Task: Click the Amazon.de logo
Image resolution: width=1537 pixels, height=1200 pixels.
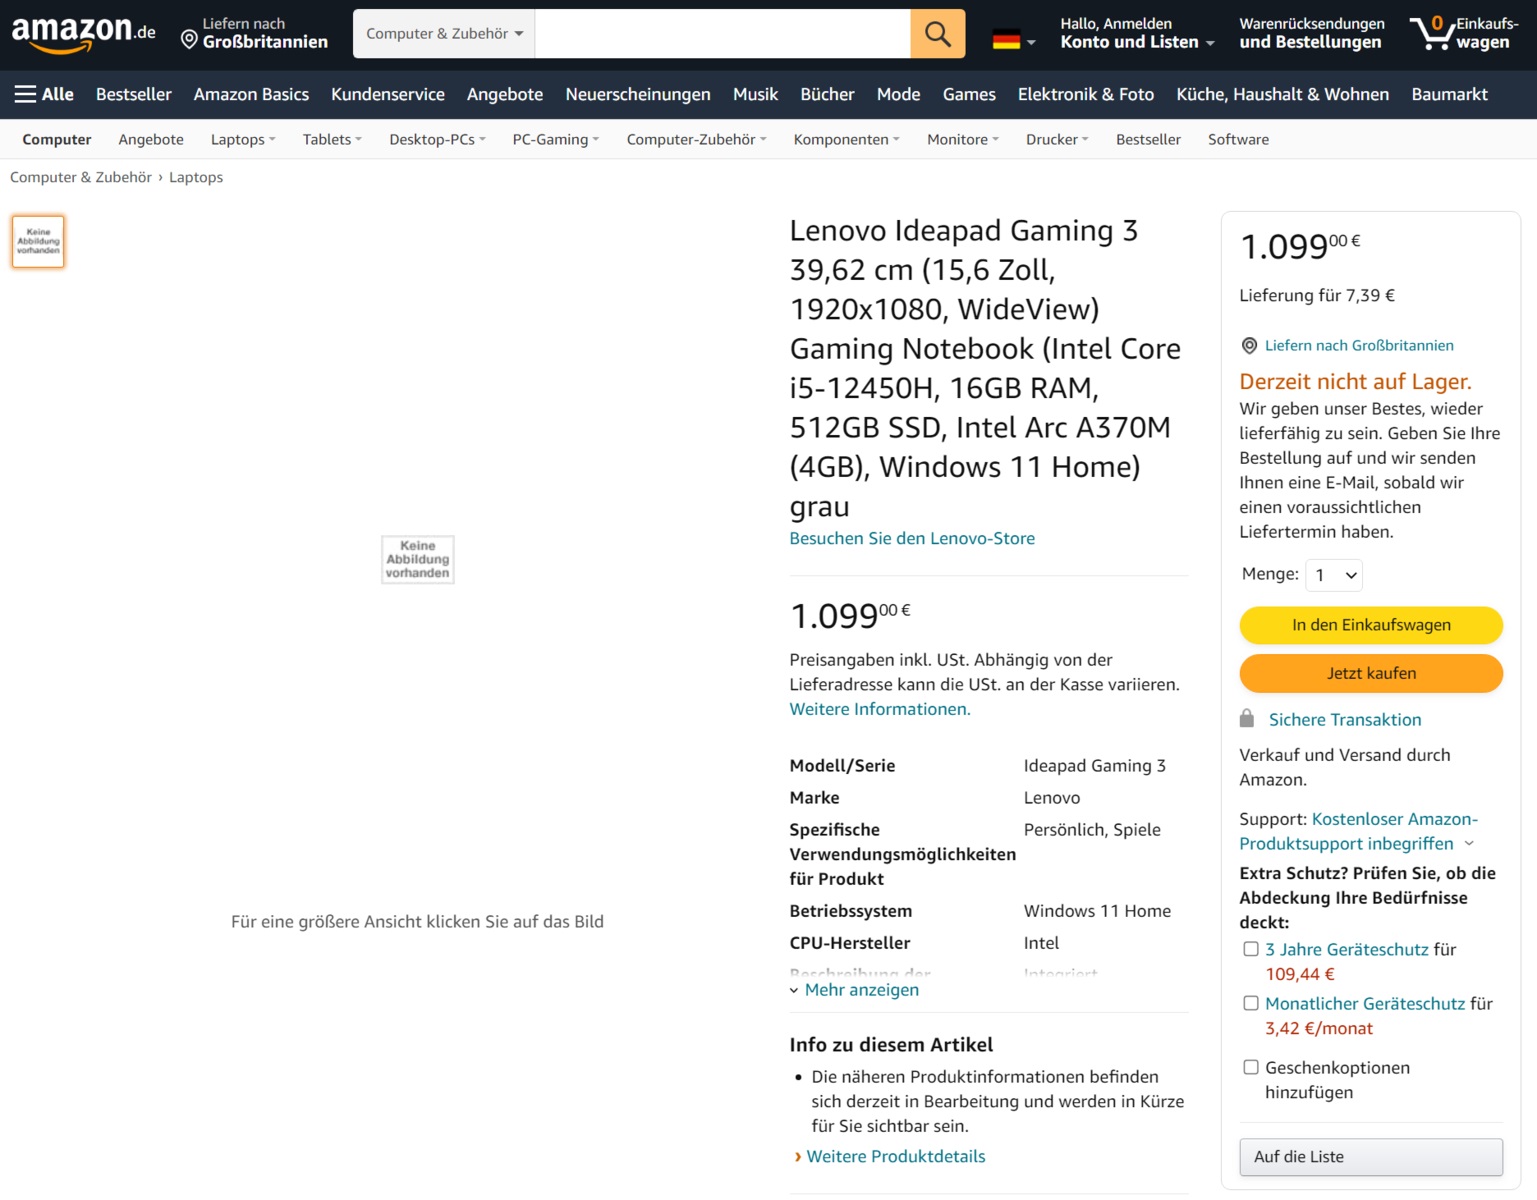Action: (x=83, y=33)
